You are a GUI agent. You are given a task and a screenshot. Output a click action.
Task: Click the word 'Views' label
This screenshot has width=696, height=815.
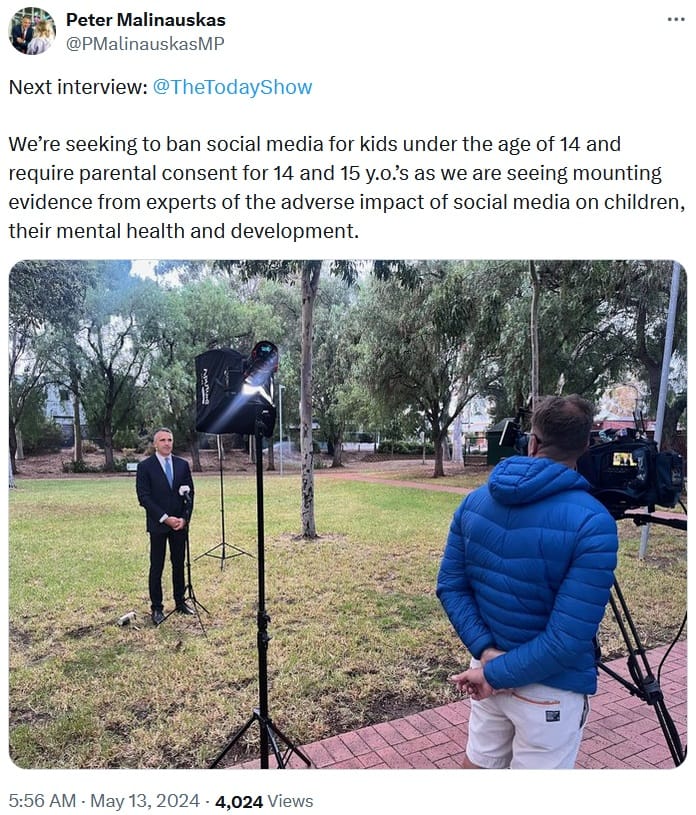click(291, 801)
